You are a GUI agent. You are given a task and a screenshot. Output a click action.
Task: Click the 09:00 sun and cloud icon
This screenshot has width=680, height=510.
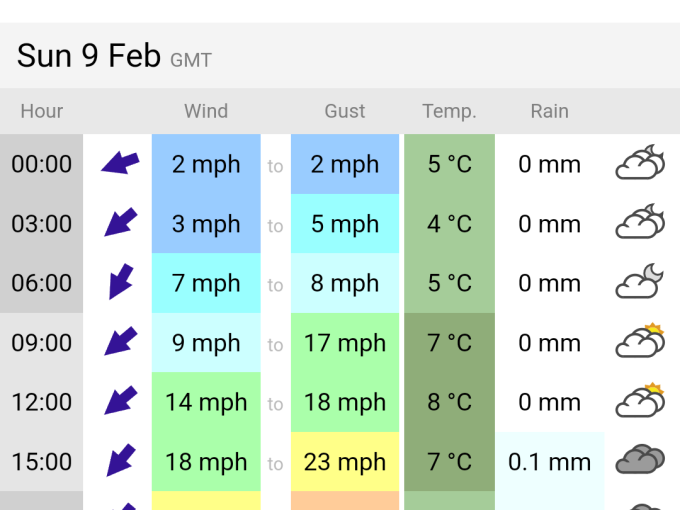(640, 342)
